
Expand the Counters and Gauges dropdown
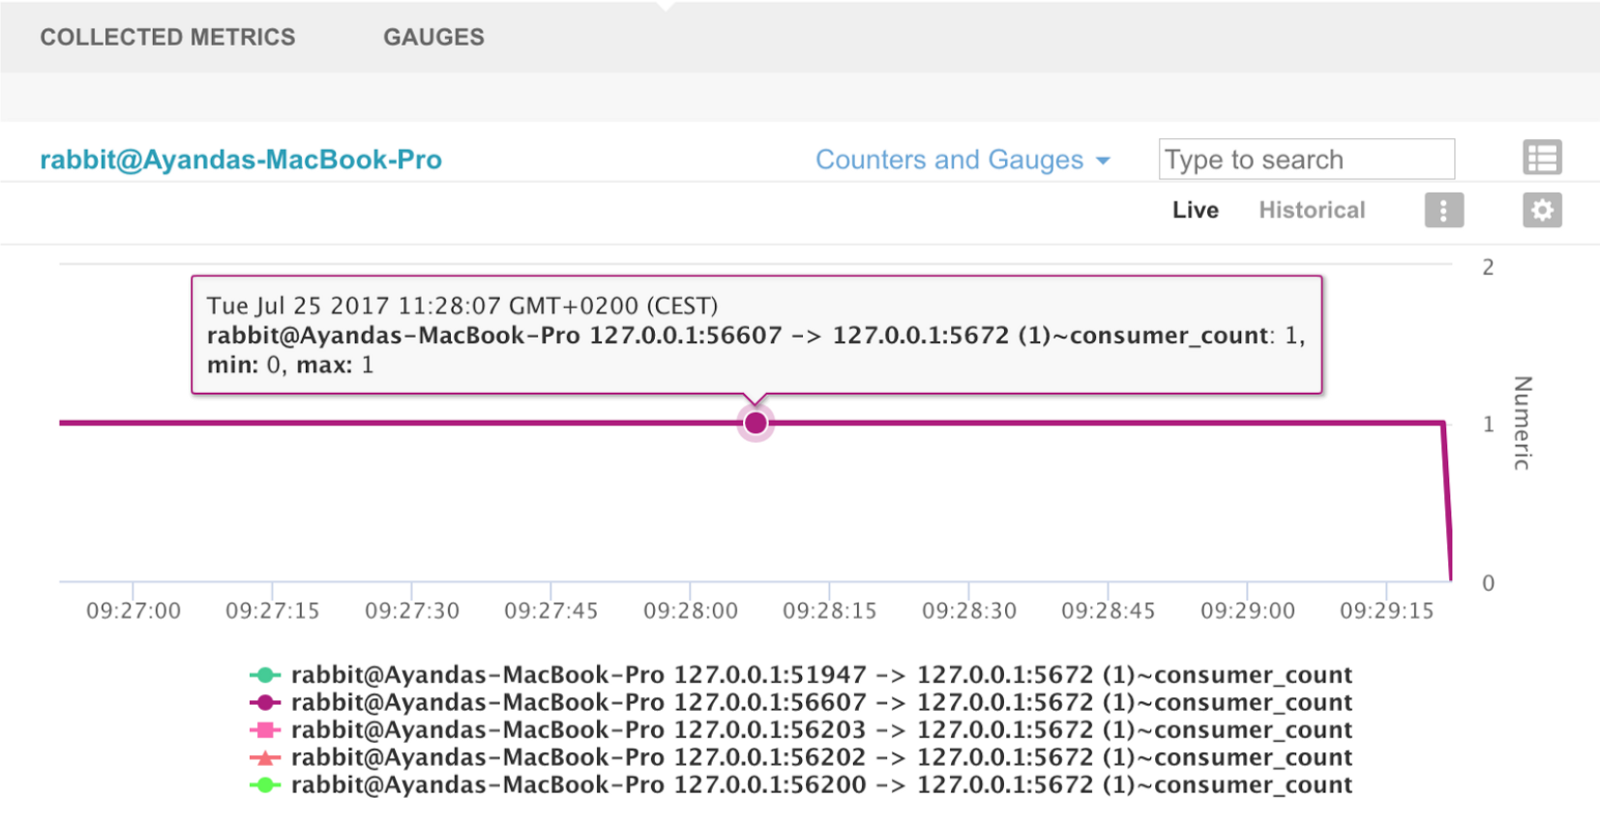click(x=949, y=160)
